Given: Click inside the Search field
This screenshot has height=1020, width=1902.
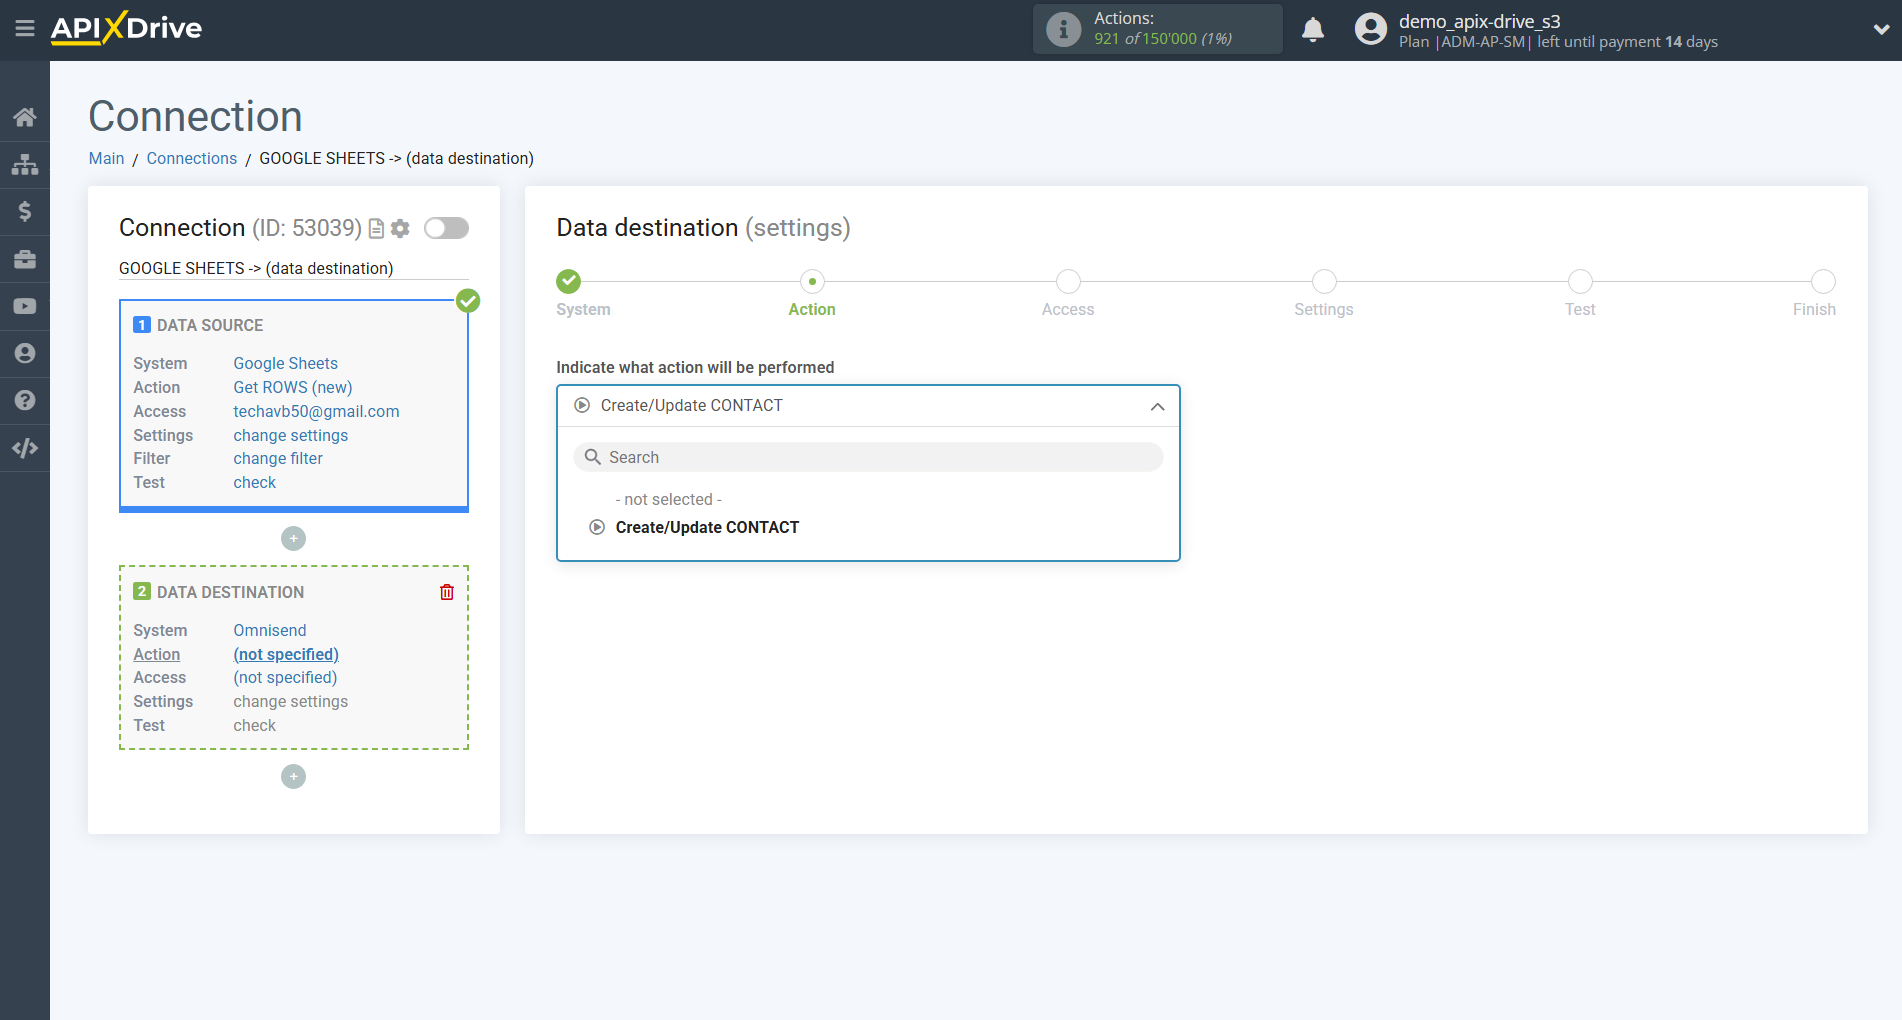Looking at the screenshot, I should coord(868,457).
